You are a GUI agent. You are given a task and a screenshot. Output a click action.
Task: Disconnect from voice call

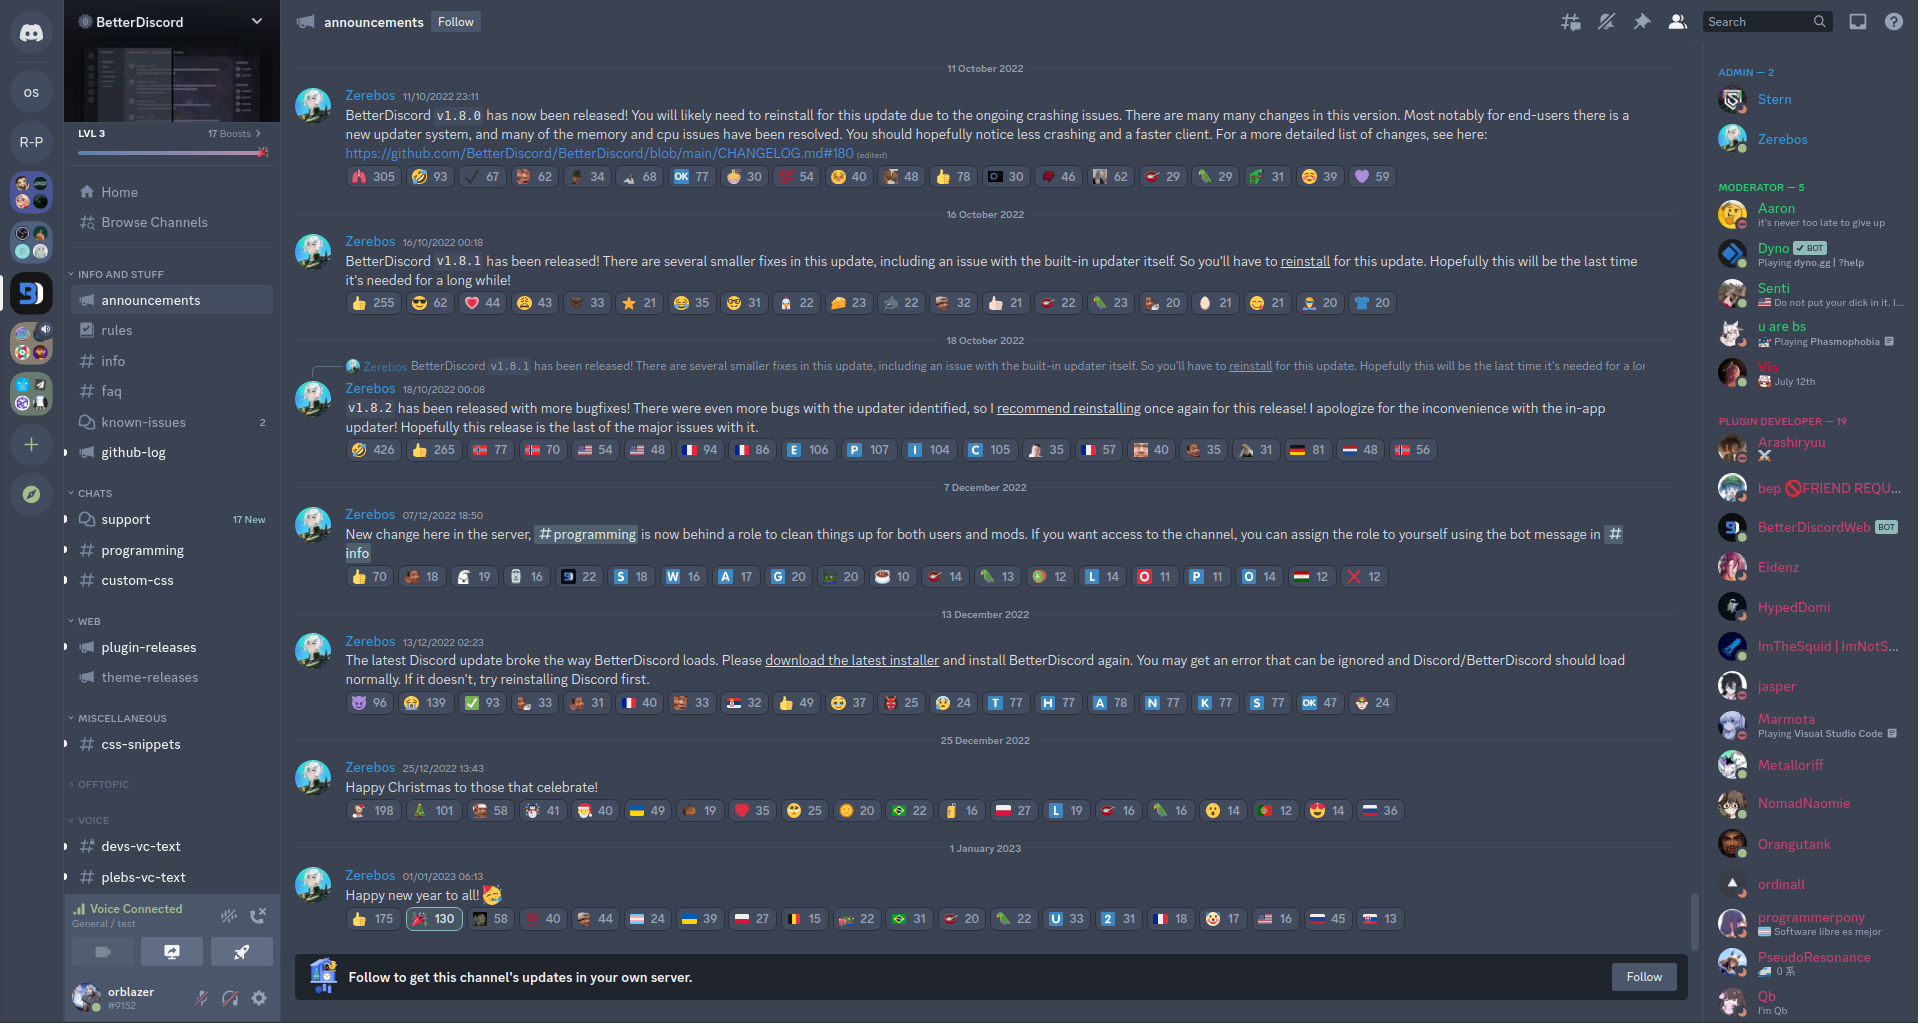click(x=258, y=915)
